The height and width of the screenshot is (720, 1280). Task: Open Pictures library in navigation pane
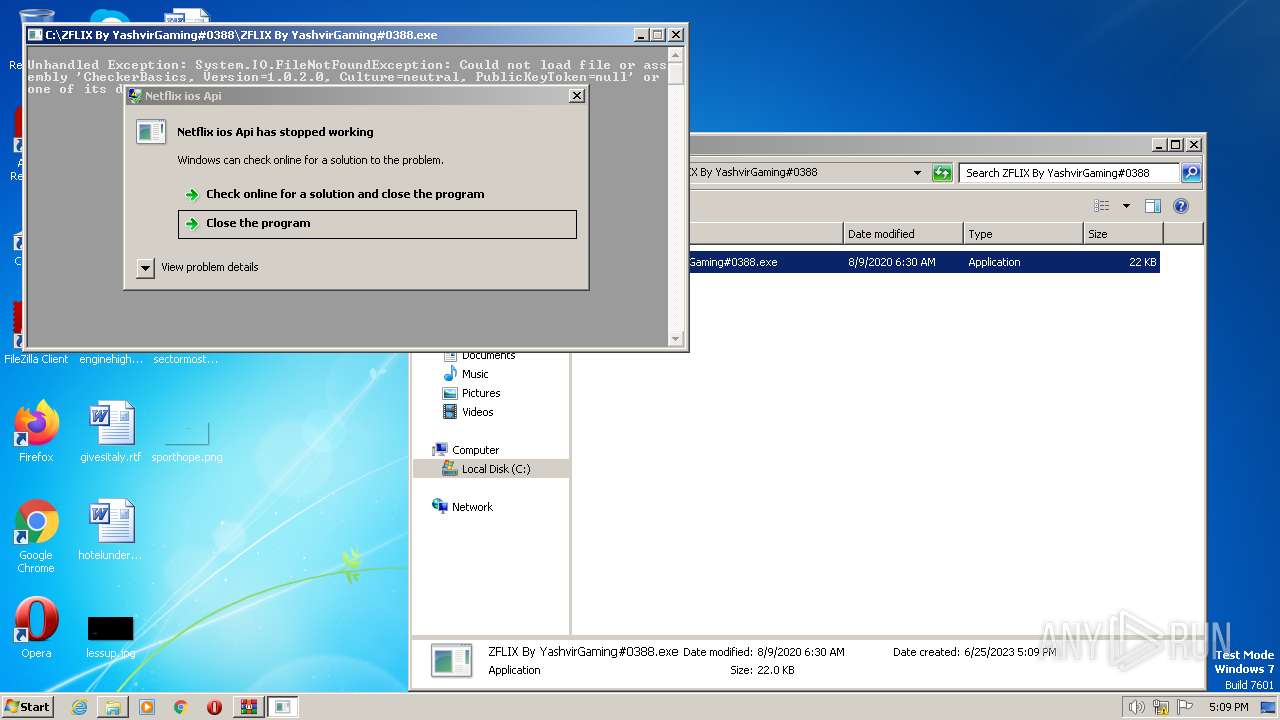coord(481,393)
